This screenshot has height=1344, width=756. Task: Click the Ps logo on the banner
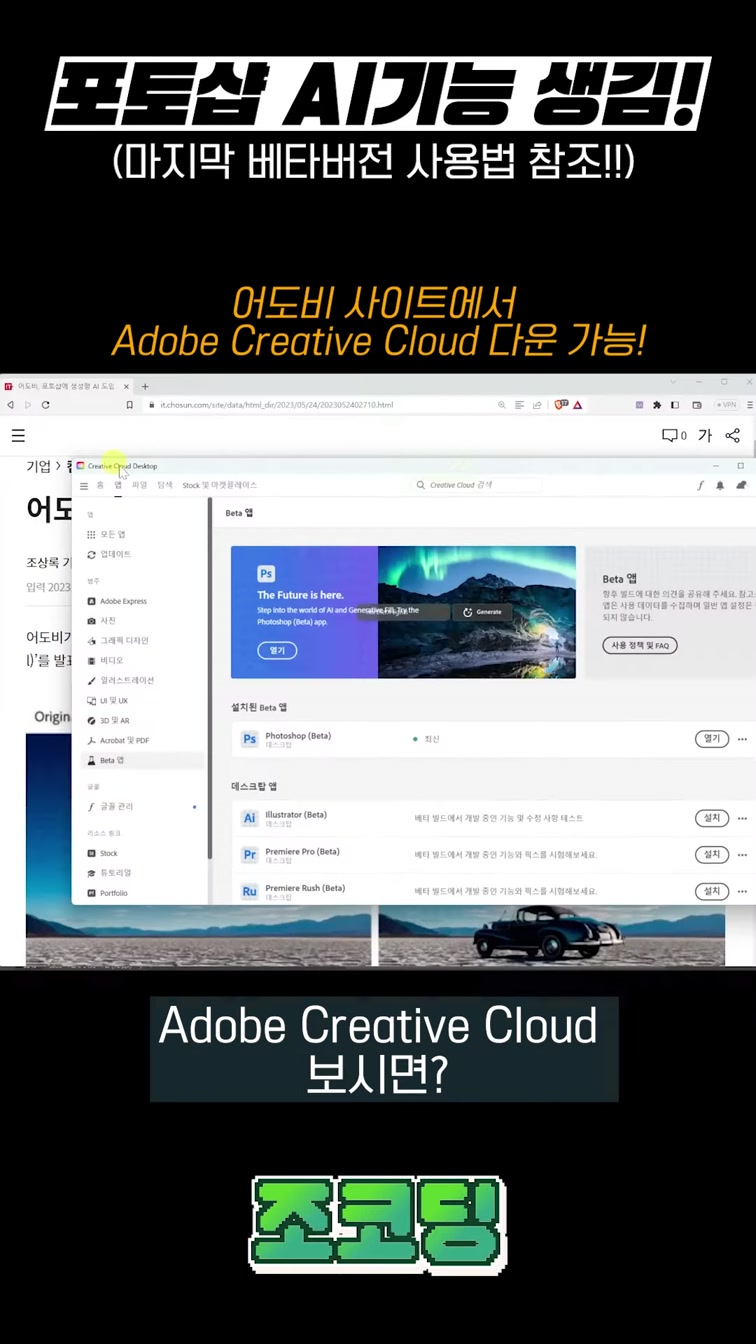[266, 573]
